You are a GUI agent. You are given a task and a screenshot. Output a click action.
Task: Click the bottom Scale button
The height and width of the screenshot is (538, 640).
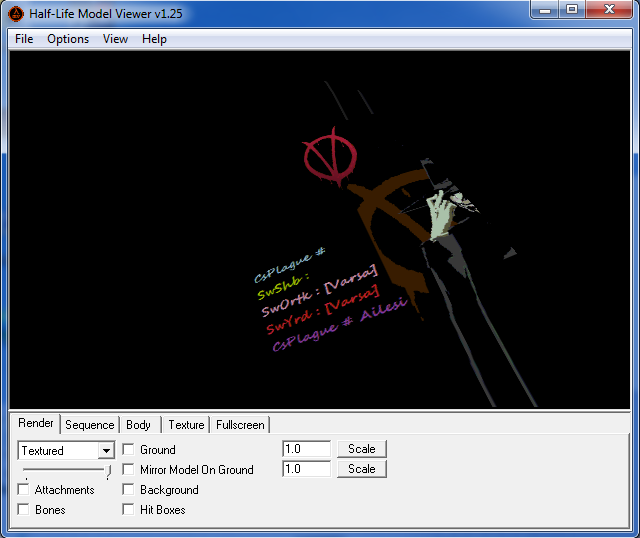361,469
